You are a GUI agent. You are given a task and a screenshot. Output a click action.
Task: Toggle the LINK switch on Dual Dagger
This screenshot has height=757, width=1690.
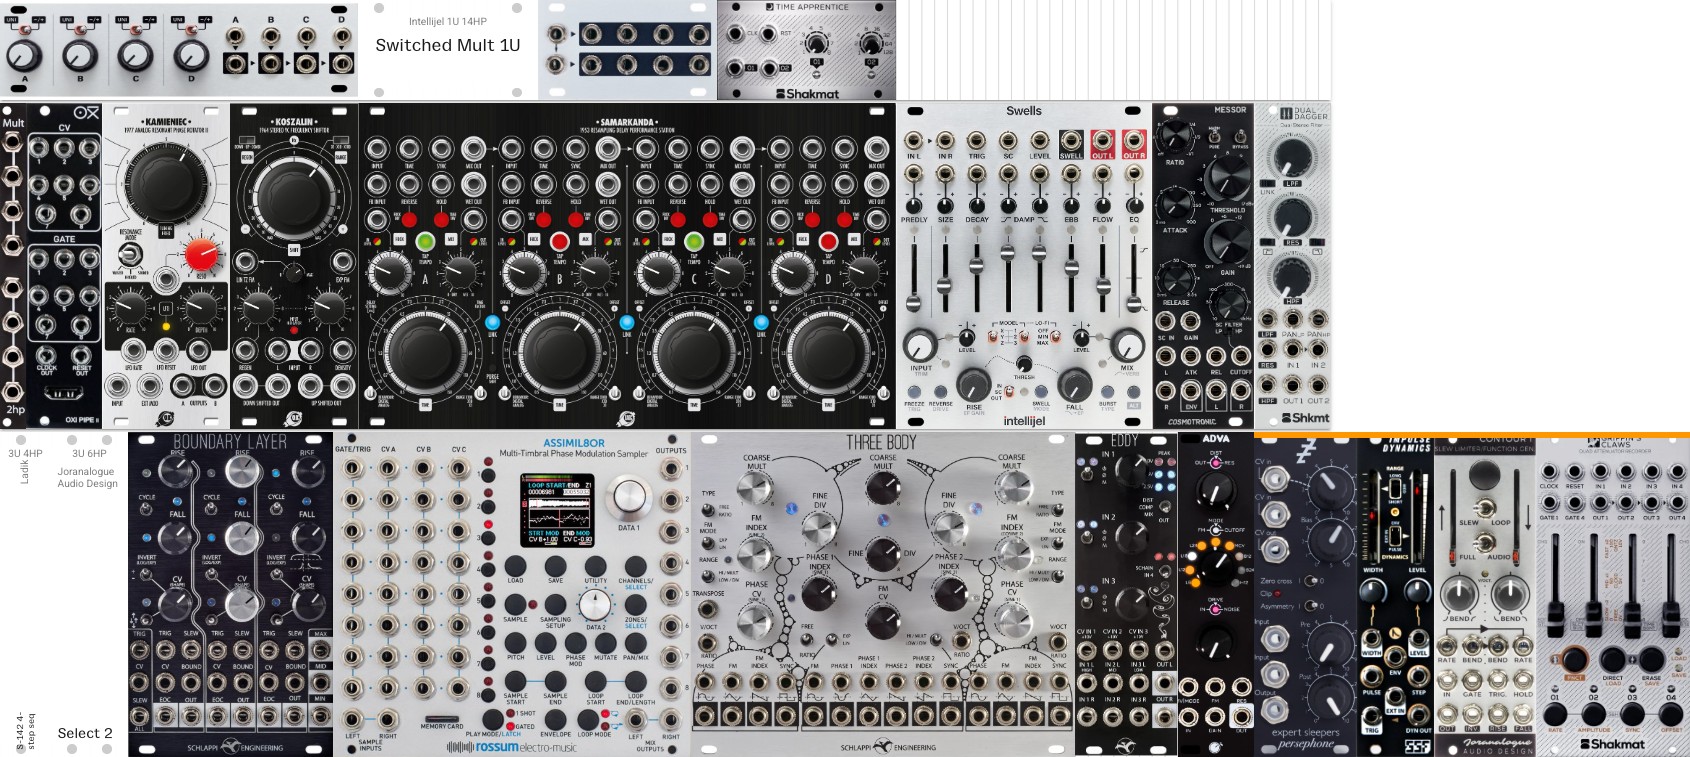pyautogui.click(x=1268, y=181)
